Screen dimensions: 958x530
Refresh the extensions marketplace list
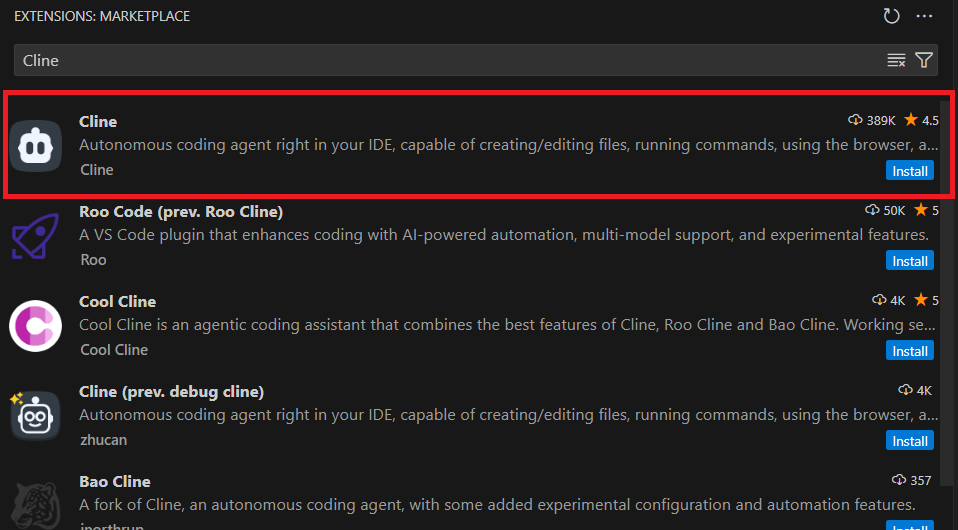(x=891, y=16)
